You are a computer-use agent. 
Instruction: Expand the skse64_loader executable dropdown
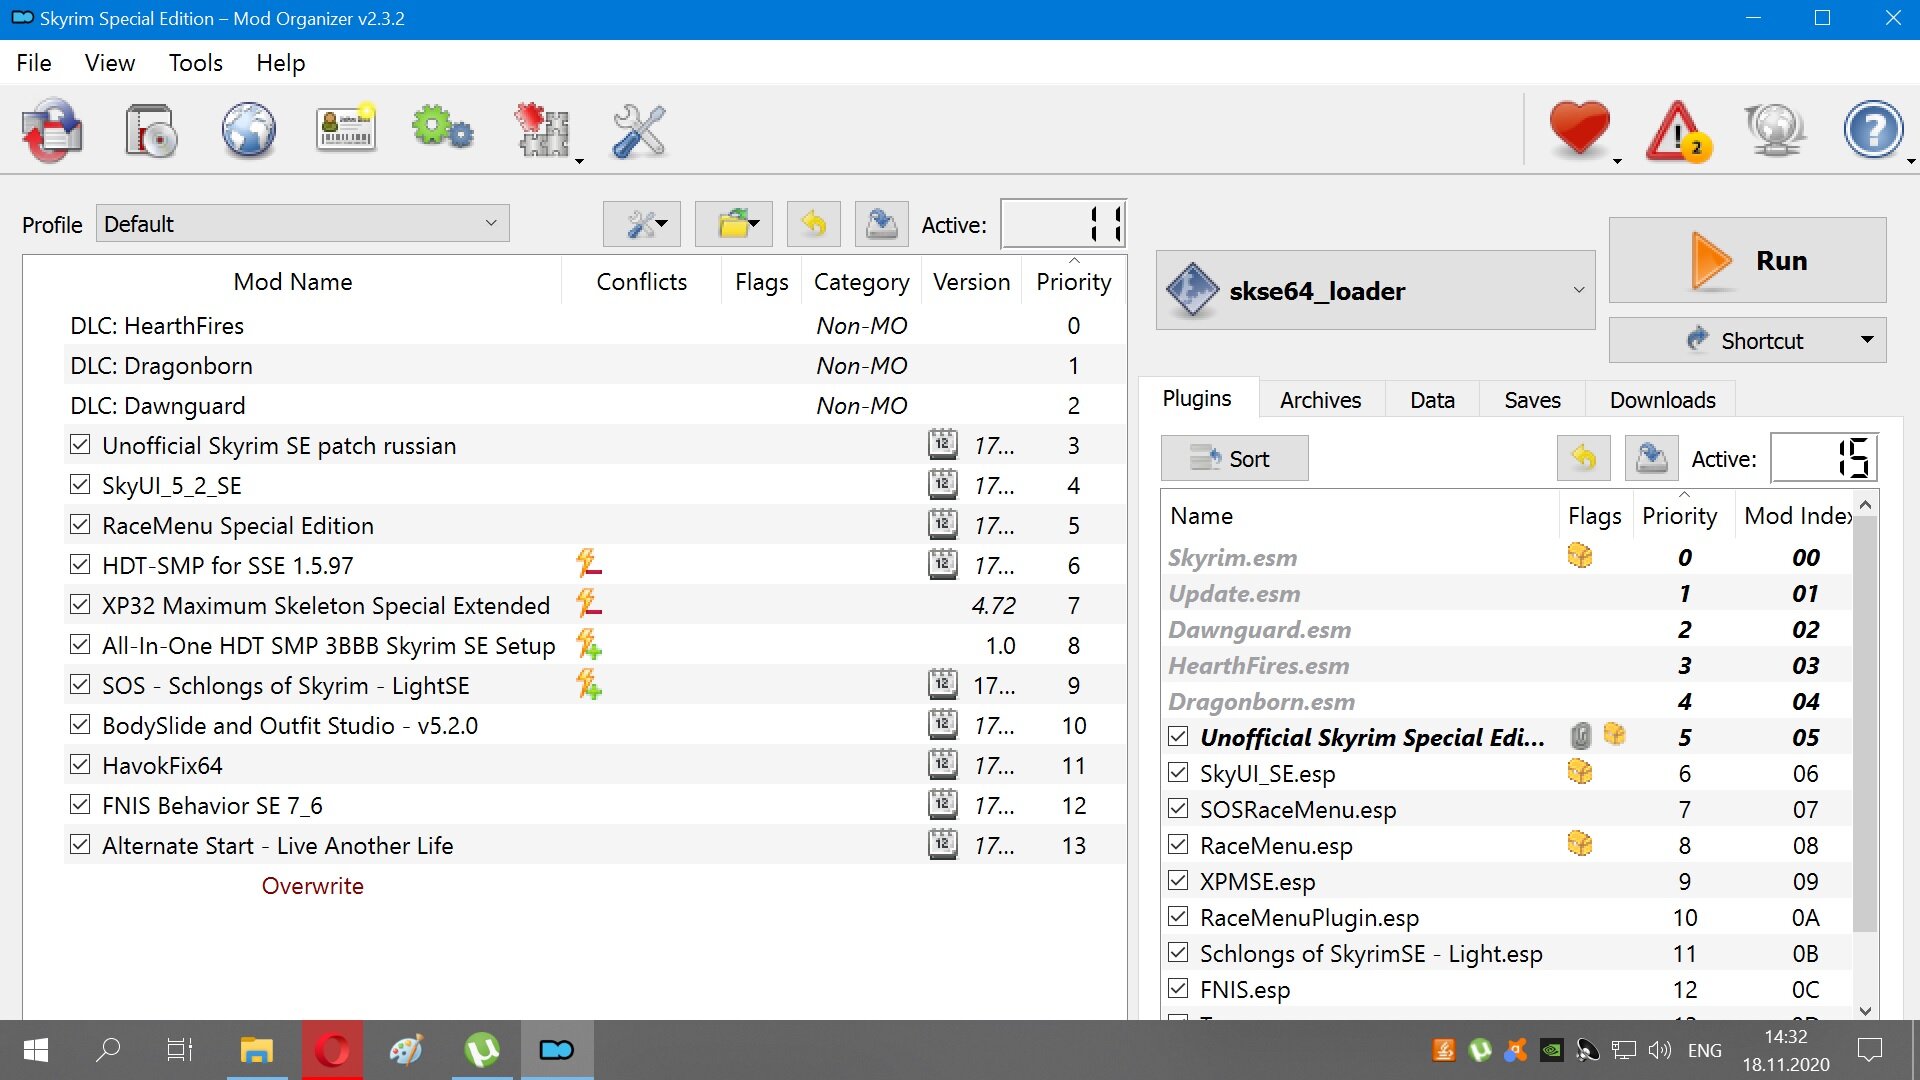pyautogui.click(x=1375, y=291)
